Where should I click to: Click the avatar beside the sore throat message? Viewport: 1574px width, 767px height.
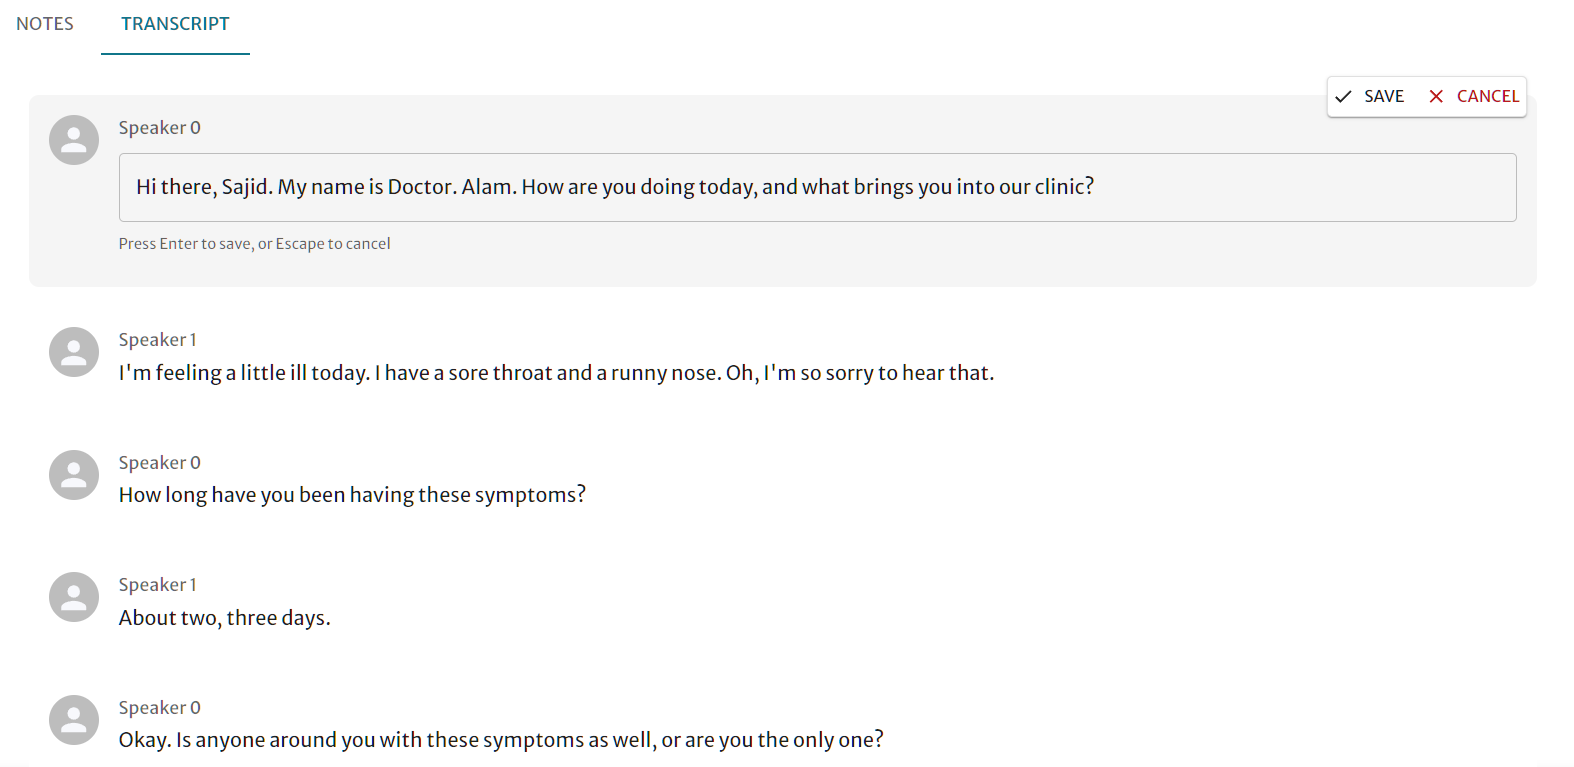click(74, 352)
